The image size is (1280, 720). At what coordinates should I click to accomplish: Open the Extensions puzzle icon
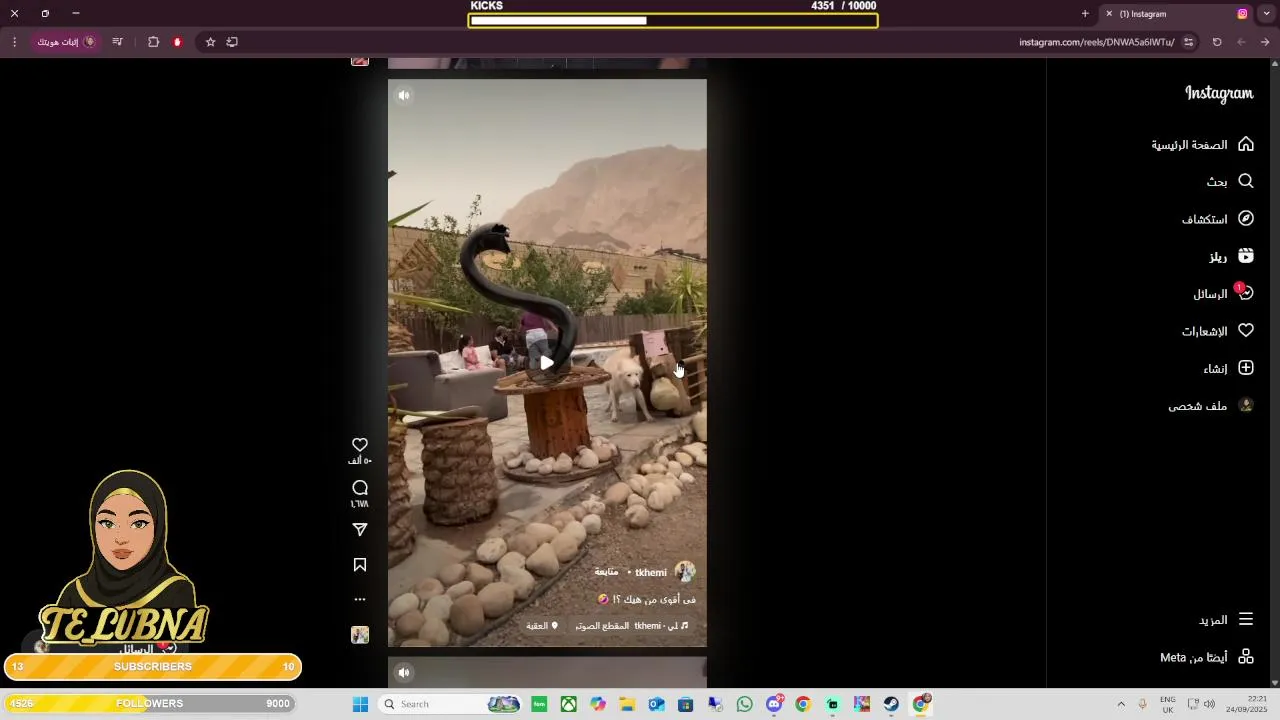153,42
